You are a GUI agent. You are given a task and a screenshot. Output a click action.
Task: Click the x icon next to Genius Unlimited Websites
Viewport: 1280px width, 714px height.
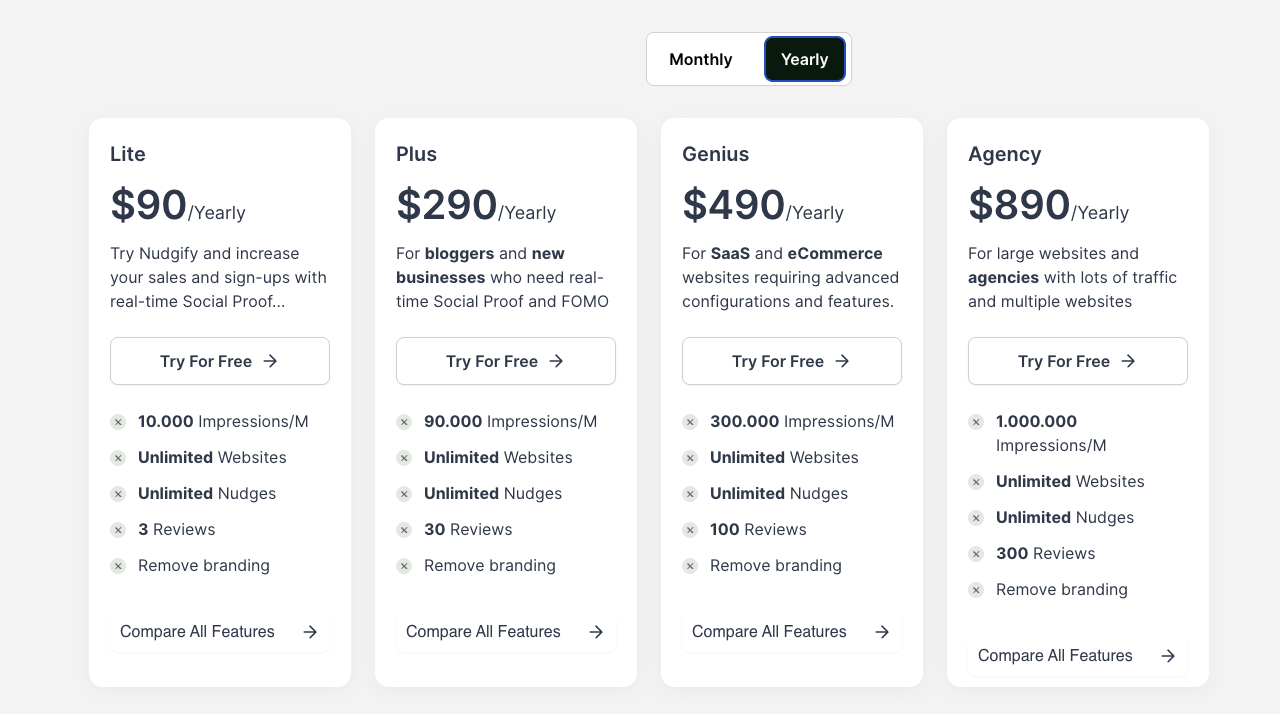click(x=690, y=458)
